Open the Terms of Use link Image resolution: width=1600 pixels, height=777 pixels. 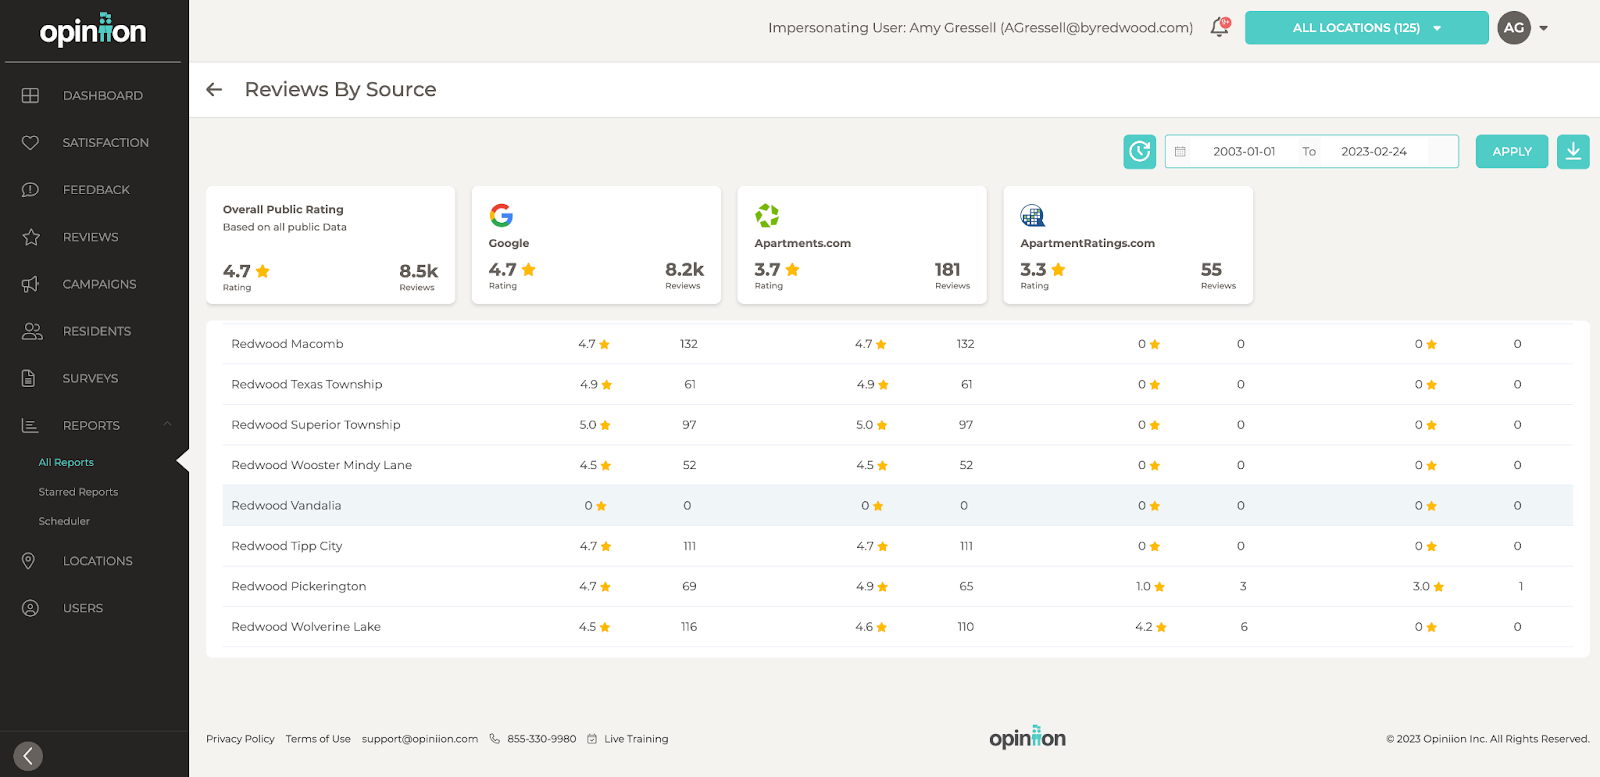(x=318, y=739)
